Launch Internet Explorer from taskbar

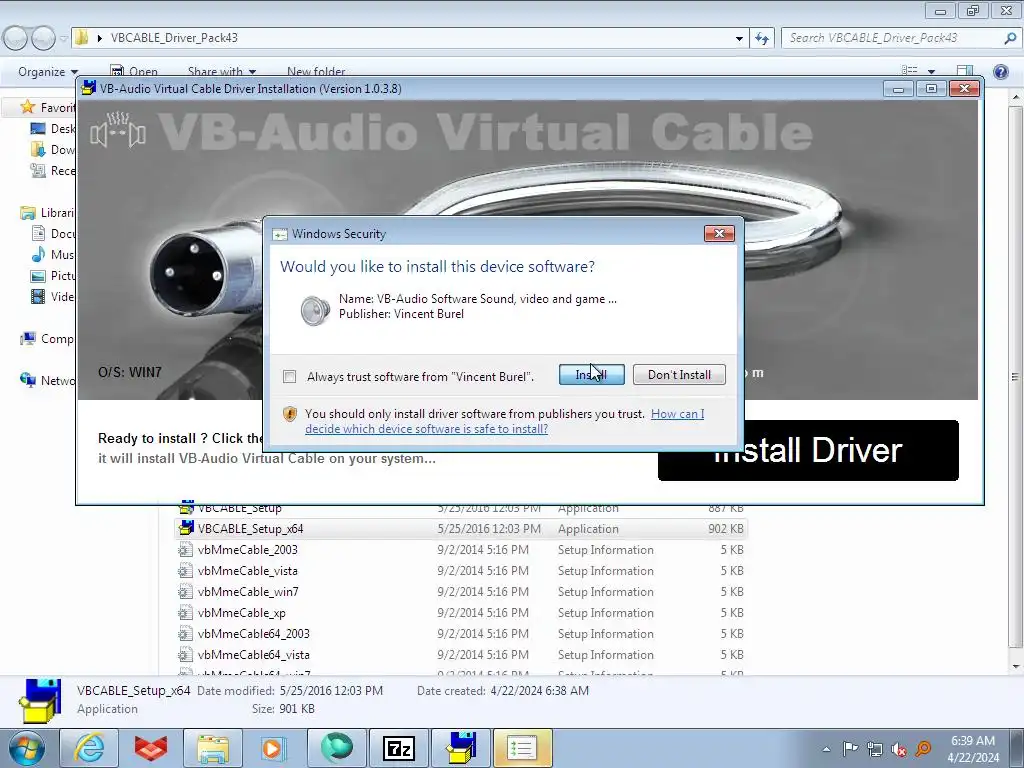(x=89, y=748)
